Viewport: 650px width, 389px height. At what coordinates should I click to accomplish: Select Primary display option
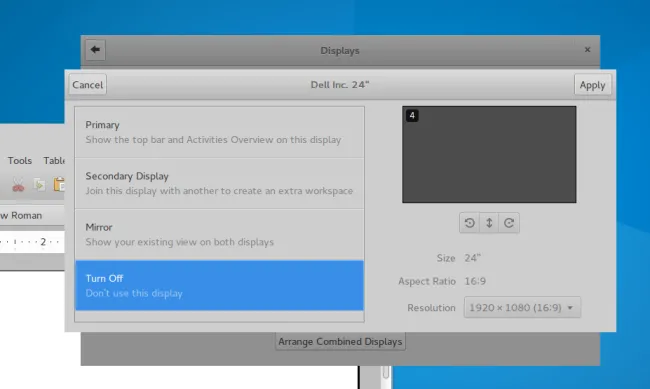[219, 132]
